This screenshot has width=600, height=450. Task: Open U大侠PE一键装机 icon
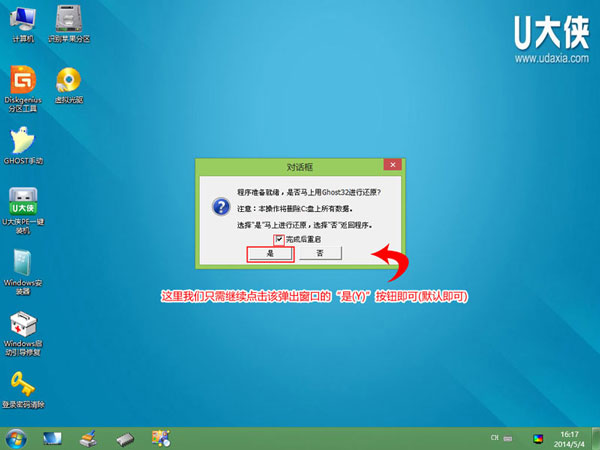pos(23,210)
